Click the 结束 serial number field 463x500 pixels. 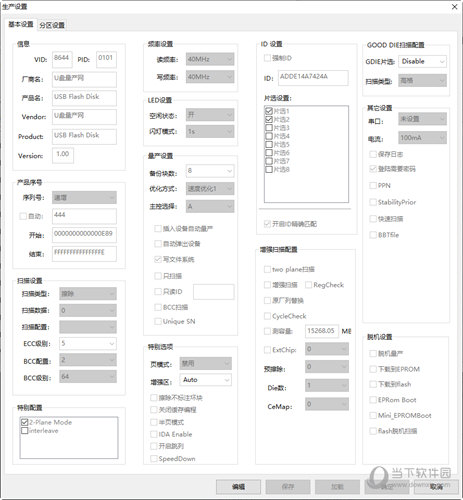pos(84,254)
